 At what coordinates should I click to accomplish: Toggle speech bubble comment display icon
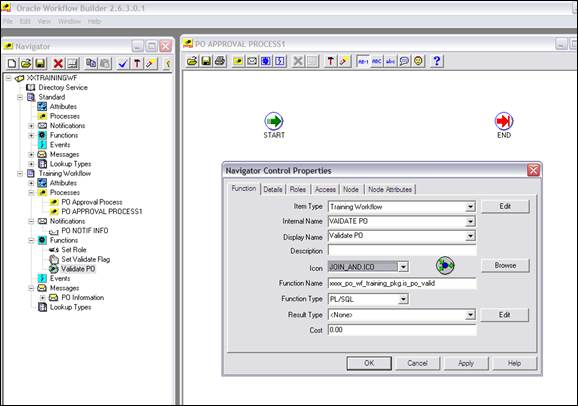pyautogui.click(x=404, y=61)
